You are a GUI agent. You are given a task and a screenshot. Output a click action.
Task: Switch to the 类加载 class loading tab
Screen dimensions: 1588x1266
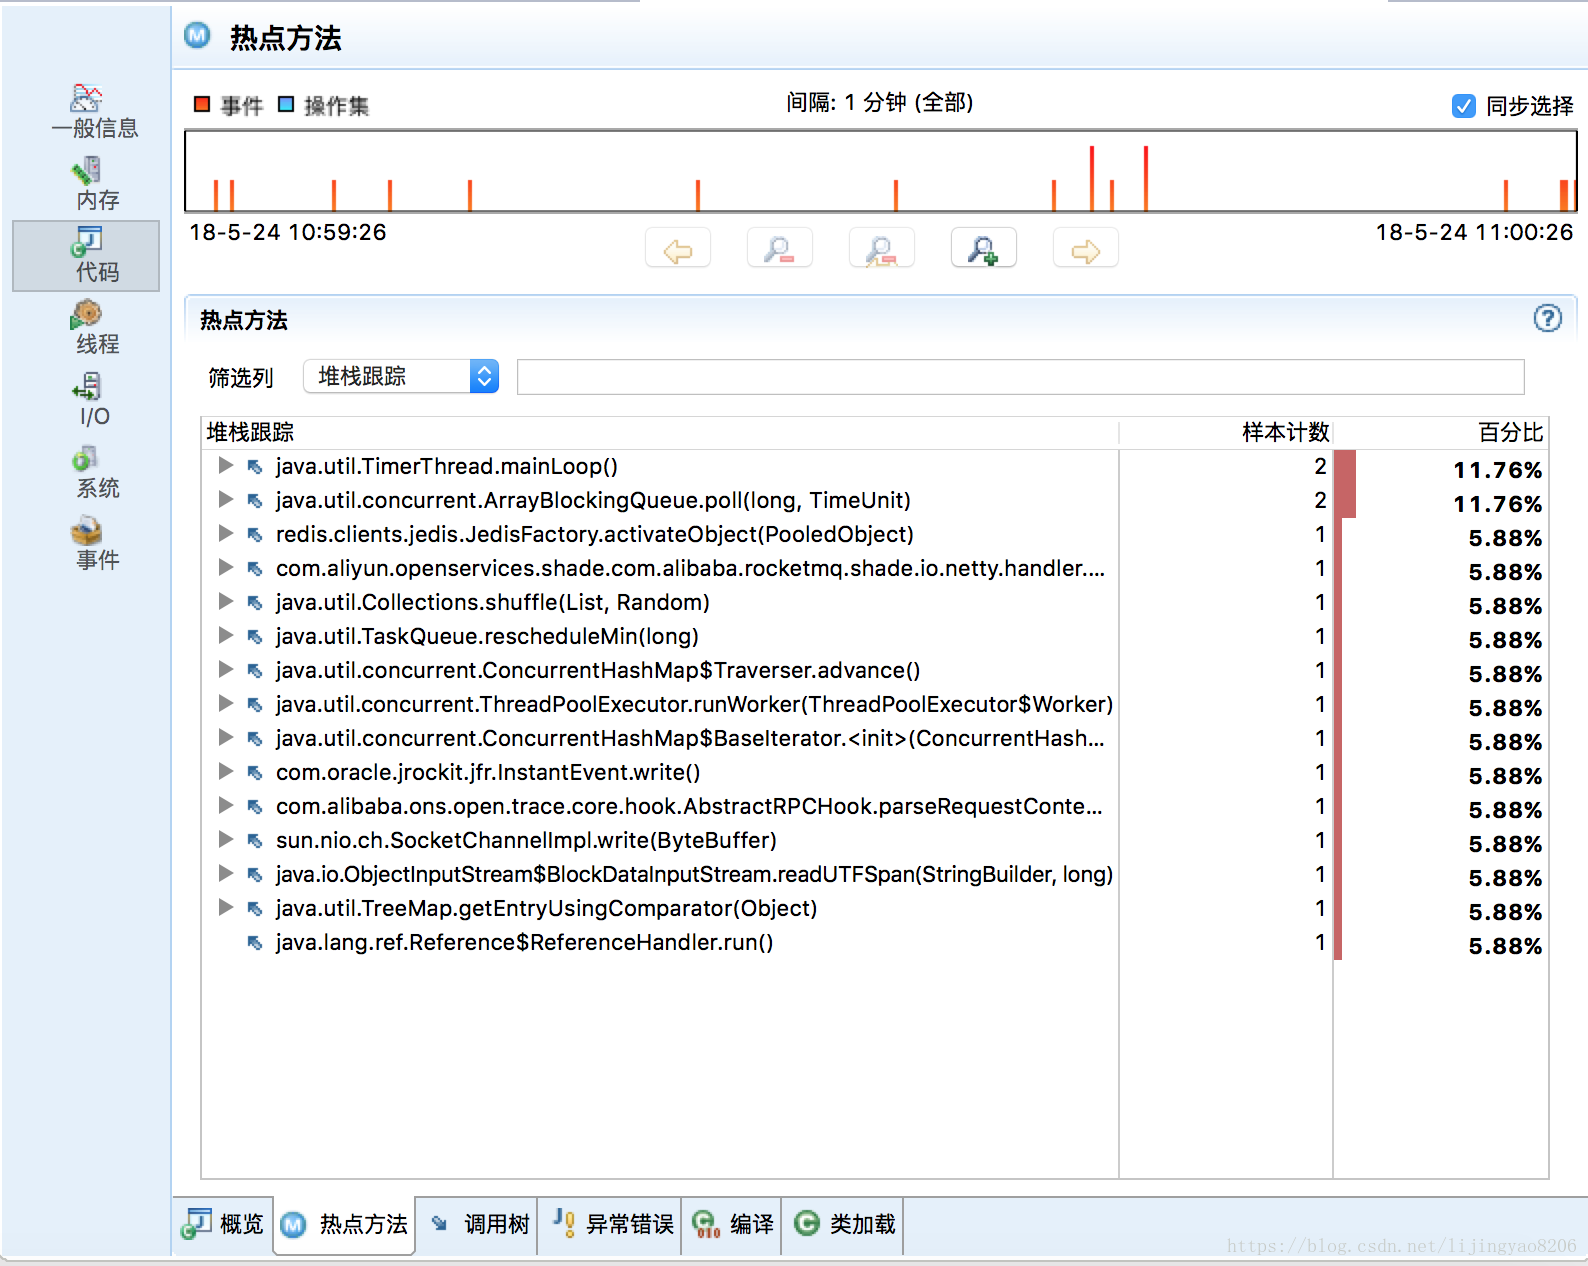(x=844, y=1224)
